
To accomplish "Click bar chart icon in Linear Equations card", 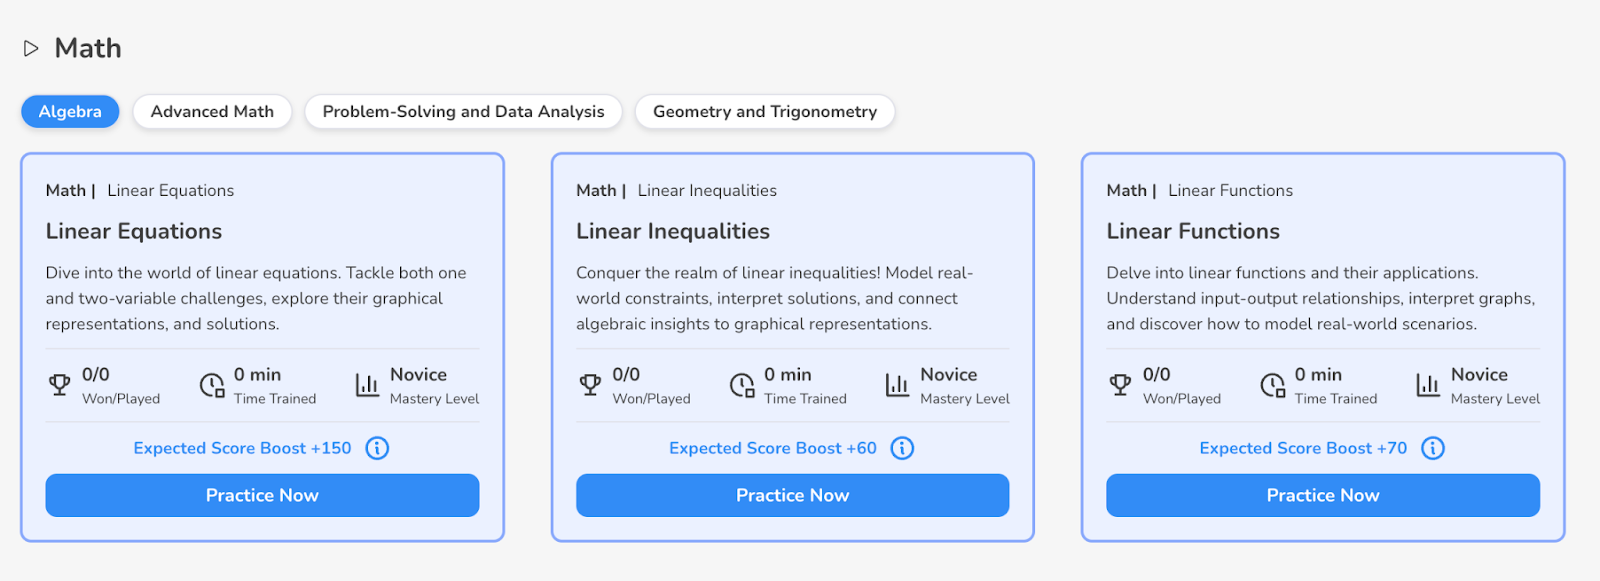I will pos(367,385).
